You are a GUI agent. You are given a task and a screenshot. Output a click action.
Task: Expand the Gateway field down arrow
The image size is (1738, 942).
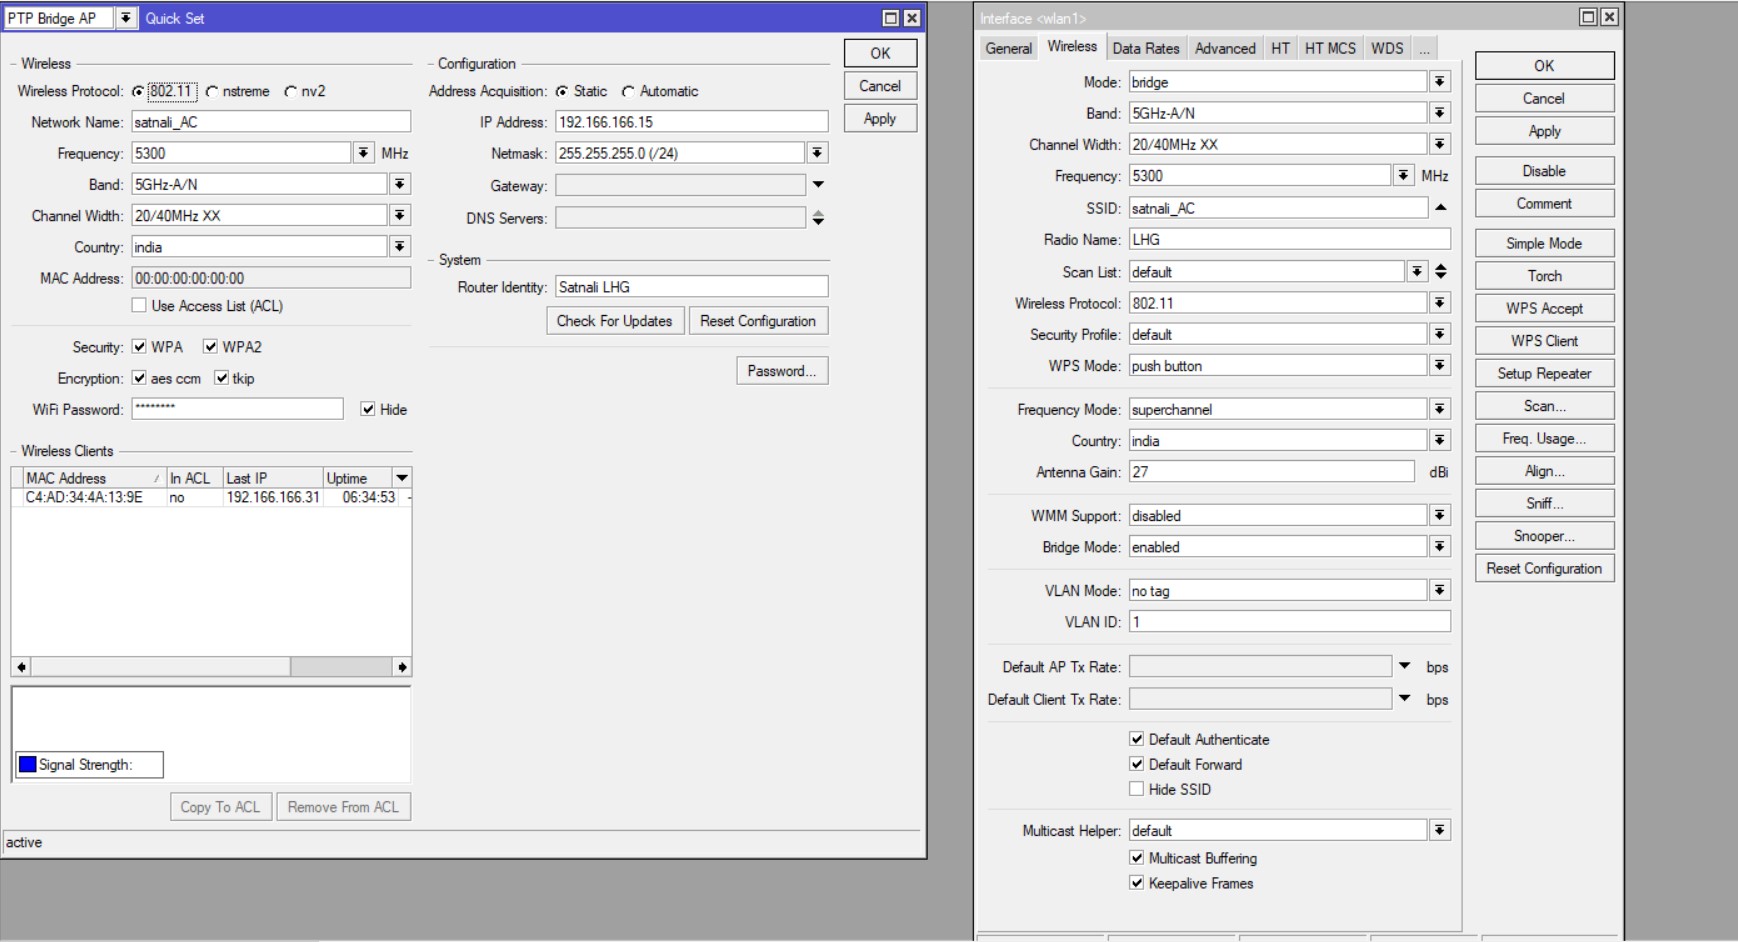[x=818, y=185]
